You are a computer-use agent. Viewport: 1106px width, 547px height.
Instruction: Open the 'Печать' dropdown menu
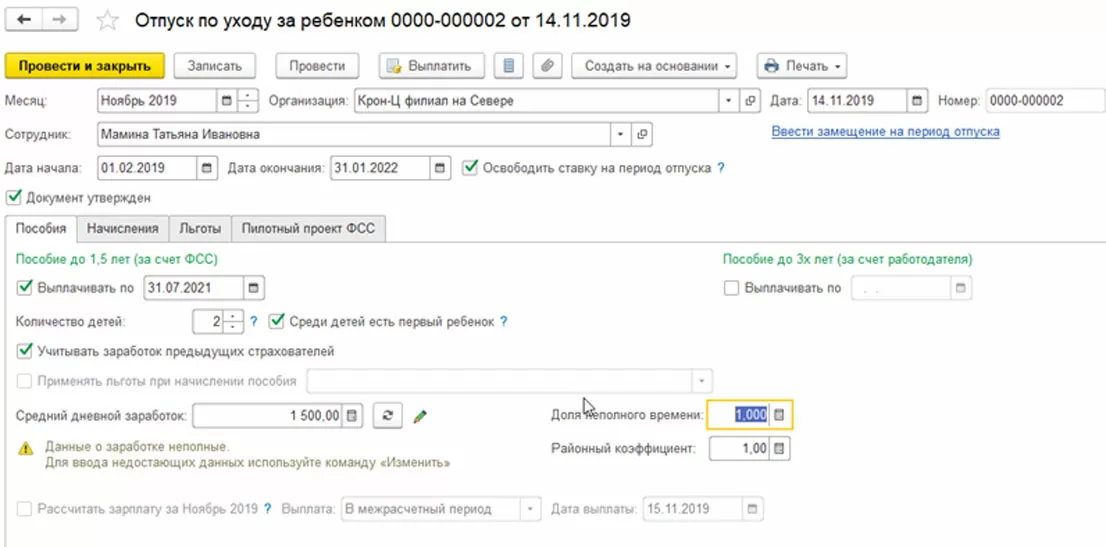point(802,66)
